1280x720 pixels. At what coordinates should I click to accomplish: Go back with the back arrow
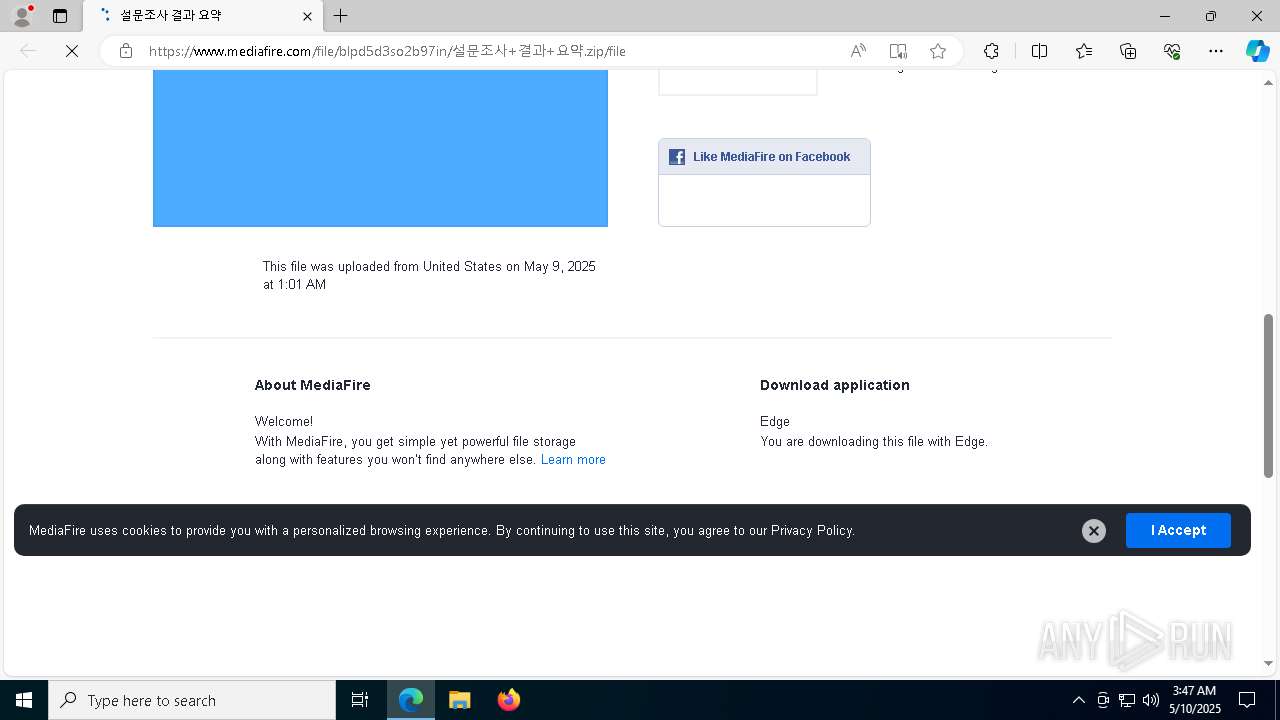[x=28, y=51]
